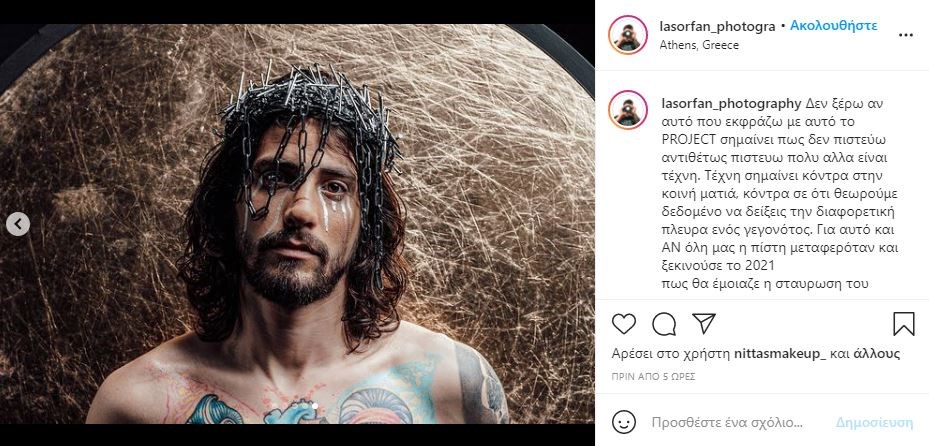Open comments via the speech bubble icon

(x=664, y=324)
